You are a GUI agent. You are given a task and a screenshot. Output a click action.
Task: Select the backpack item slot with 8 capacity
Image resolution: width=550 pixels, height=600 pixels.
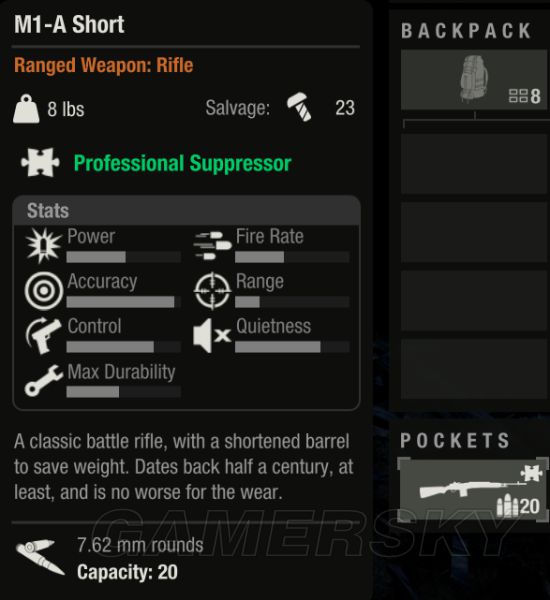(475, 80)
